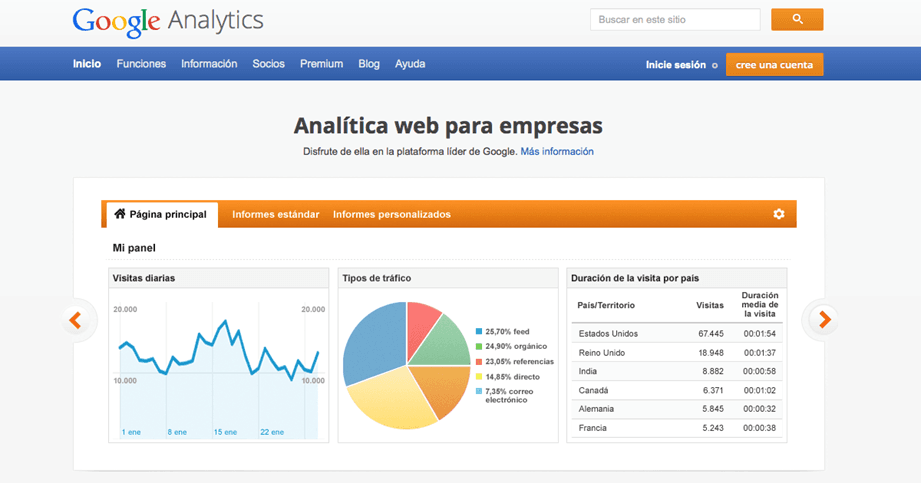This screenshot has height=483, width=921.
Task: Go to previous slide with left arrow
Action: point(75,320)
